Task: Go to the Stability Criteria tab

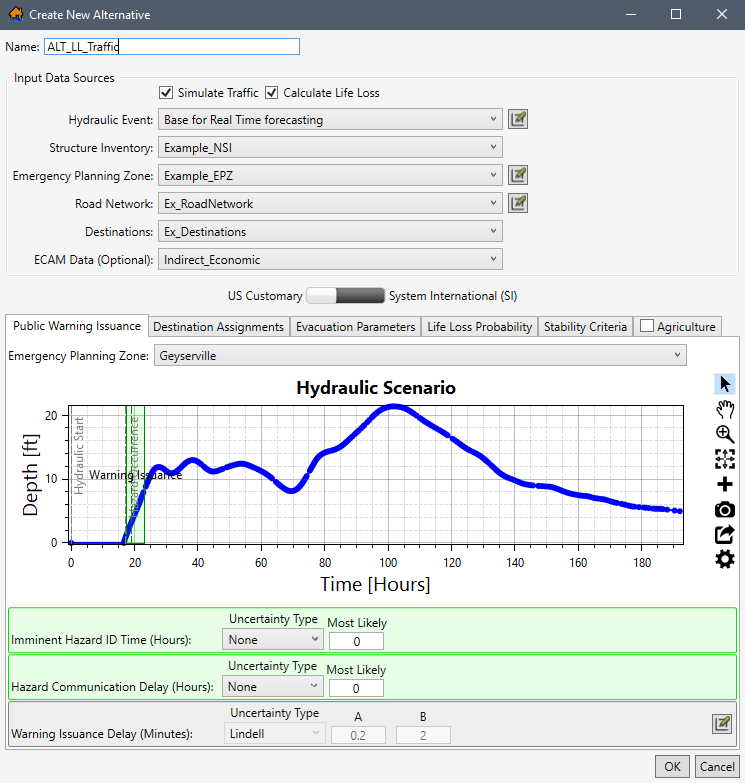Action: click(x=585, y=327)
